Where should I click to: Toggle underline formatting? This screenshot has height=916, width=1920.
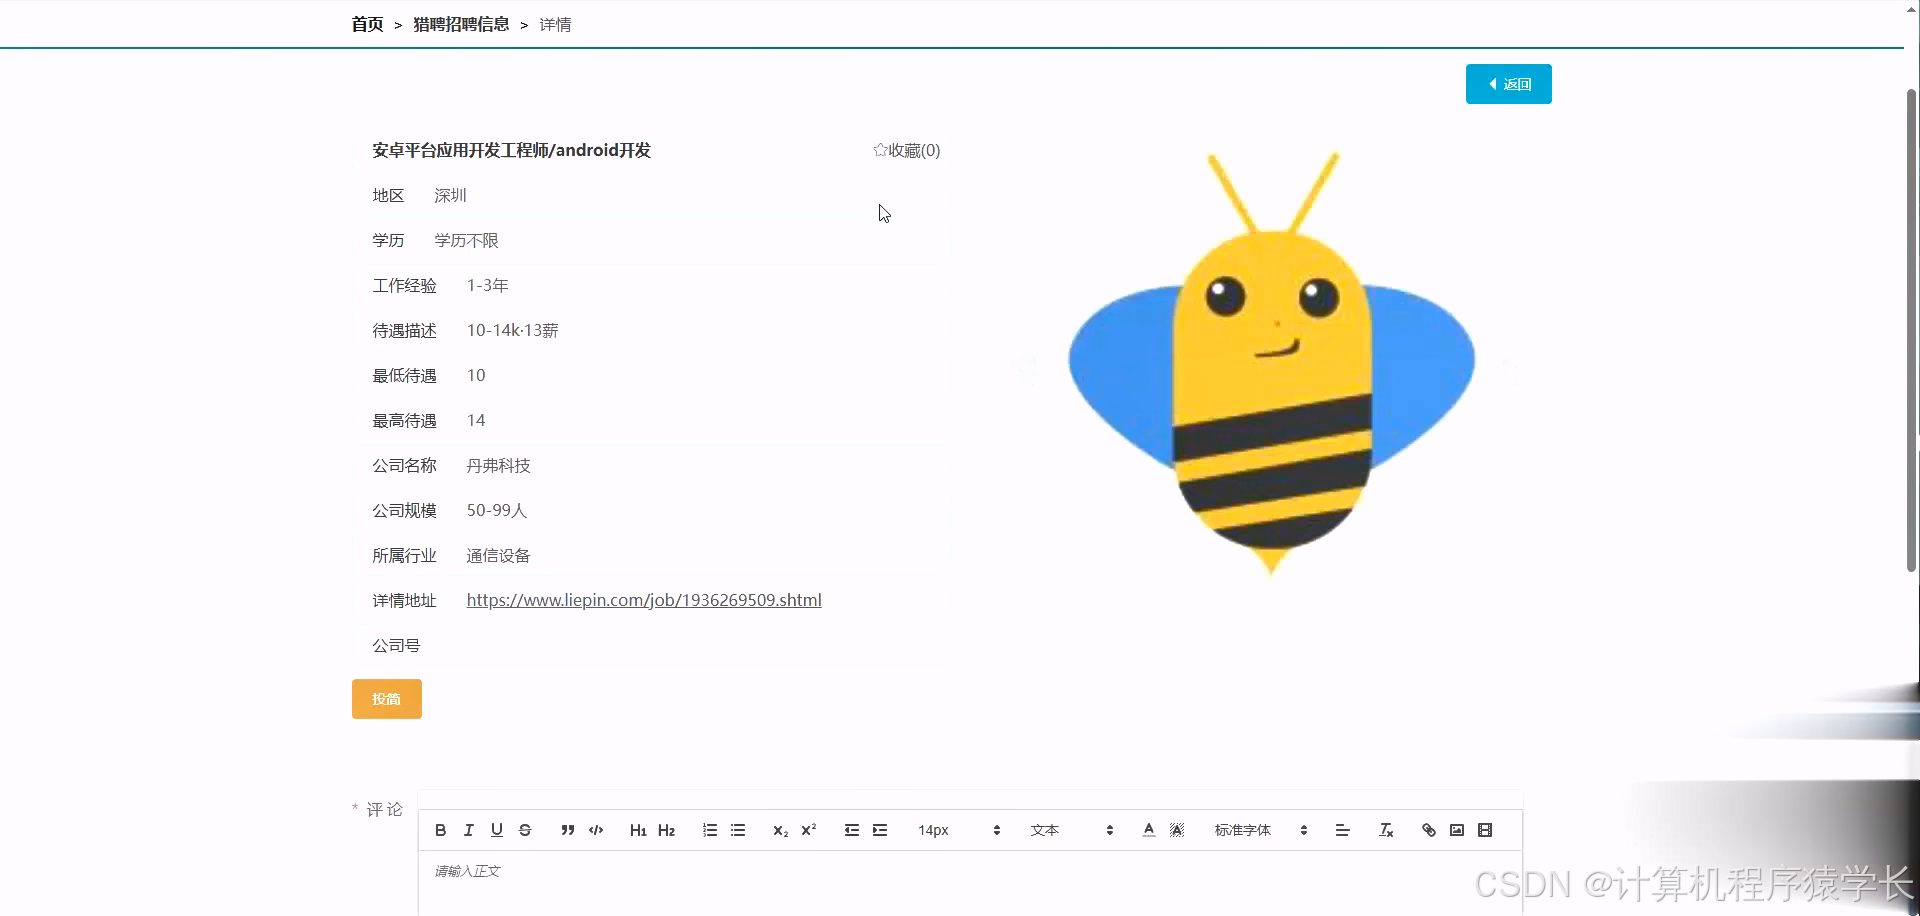[496, 830]
